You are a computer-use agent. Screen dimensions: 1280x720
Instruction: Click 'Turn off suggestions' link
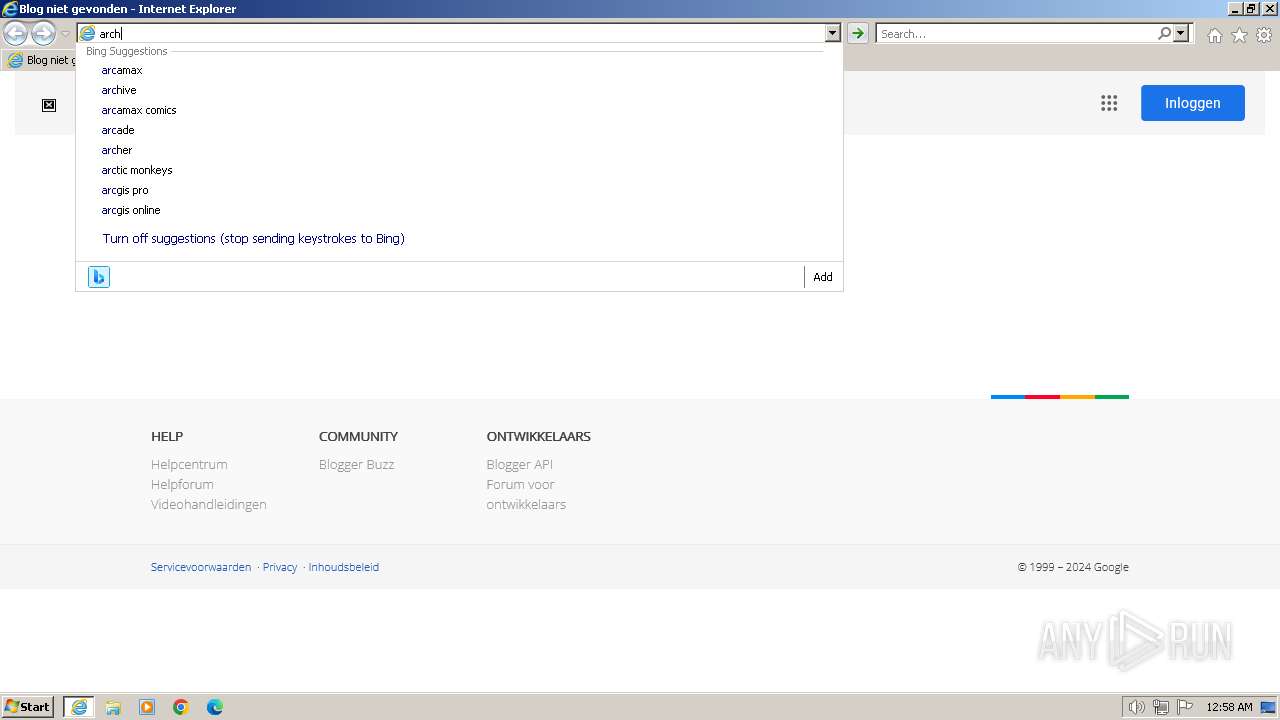click(x=253, y=239)
